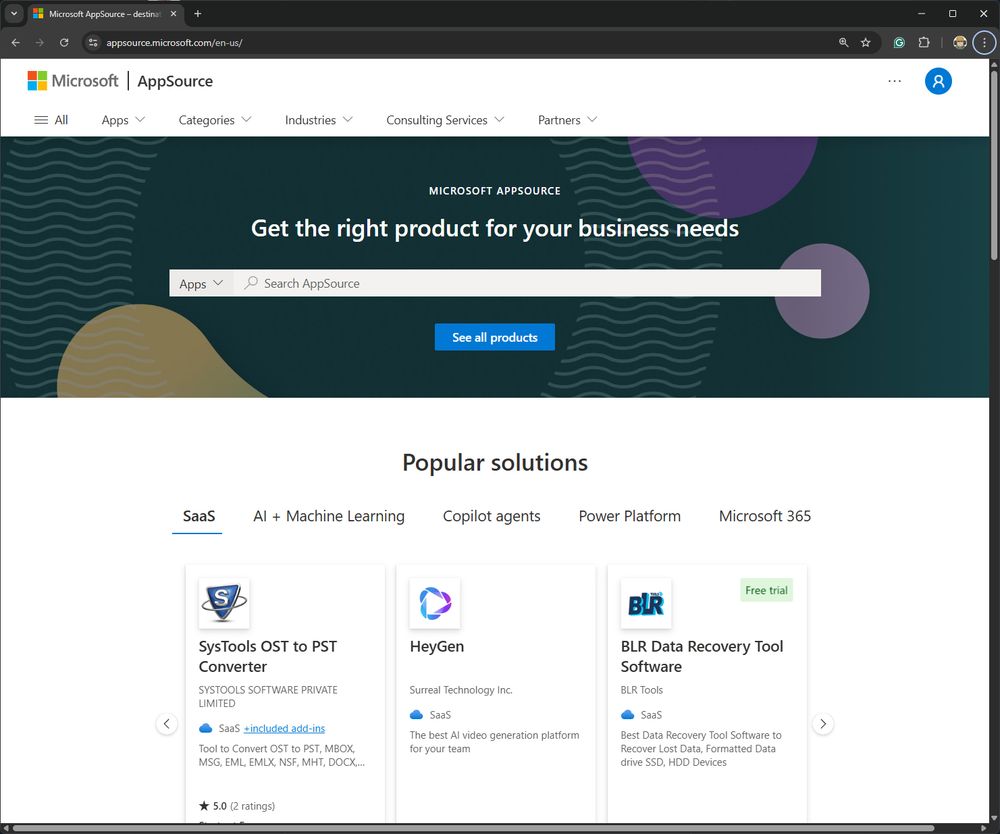Go to next popular solutions carousel slide
The height and width of the screenshot is (834, 1000).
[823, 724]
